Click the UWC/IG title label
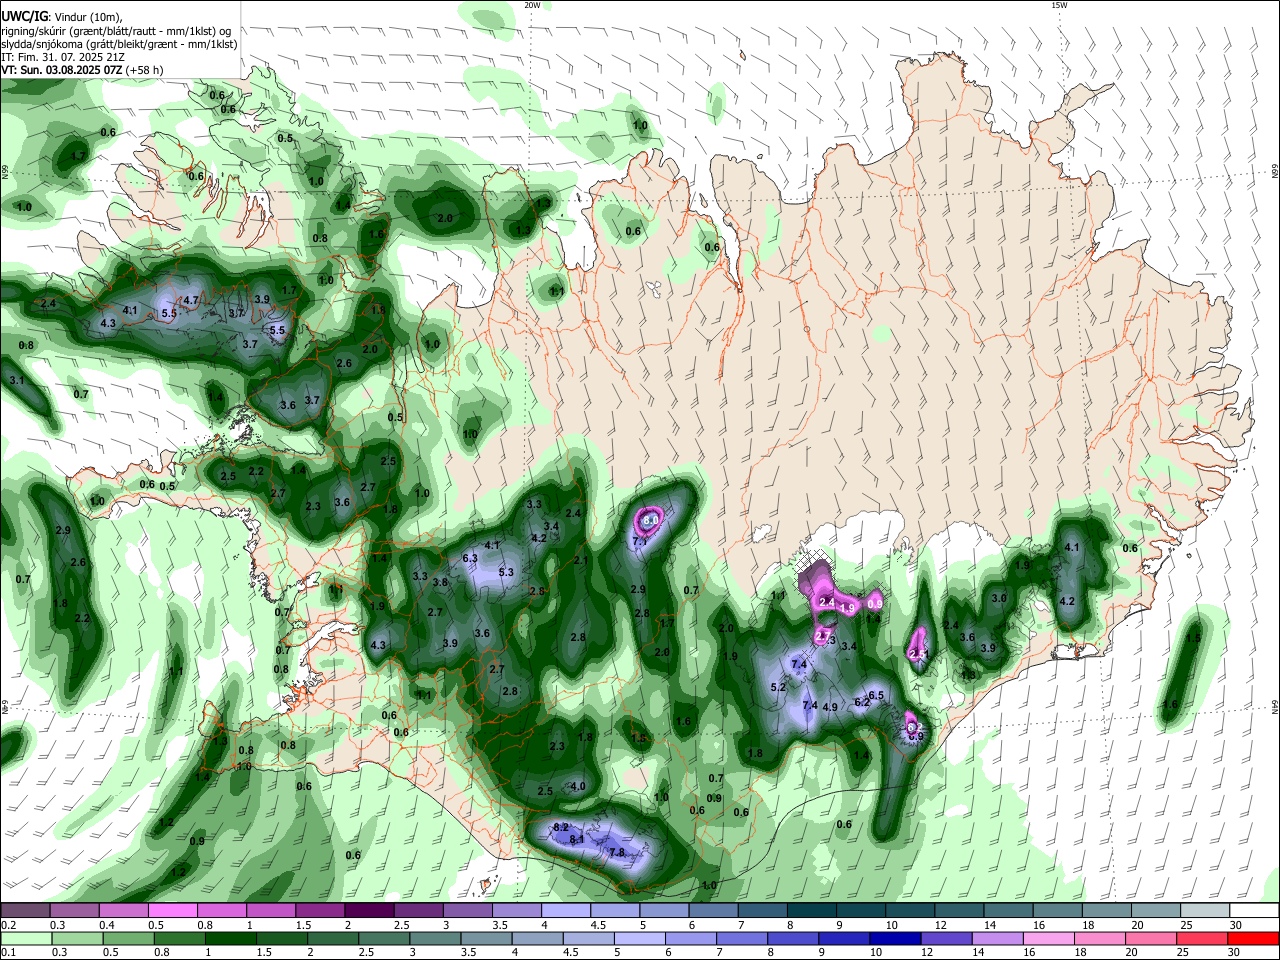The width and height of the screenshot is (1280, 960). click(25, 16)
